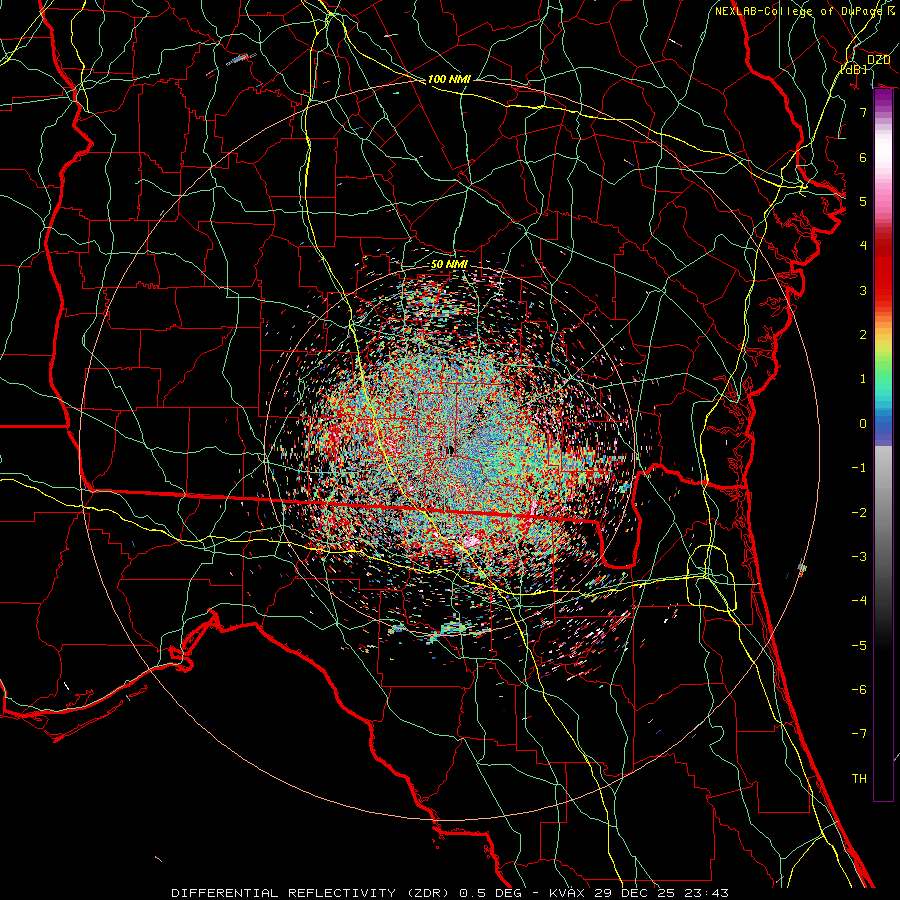Click the -7 value on color scale

click(x=859, y=734)
